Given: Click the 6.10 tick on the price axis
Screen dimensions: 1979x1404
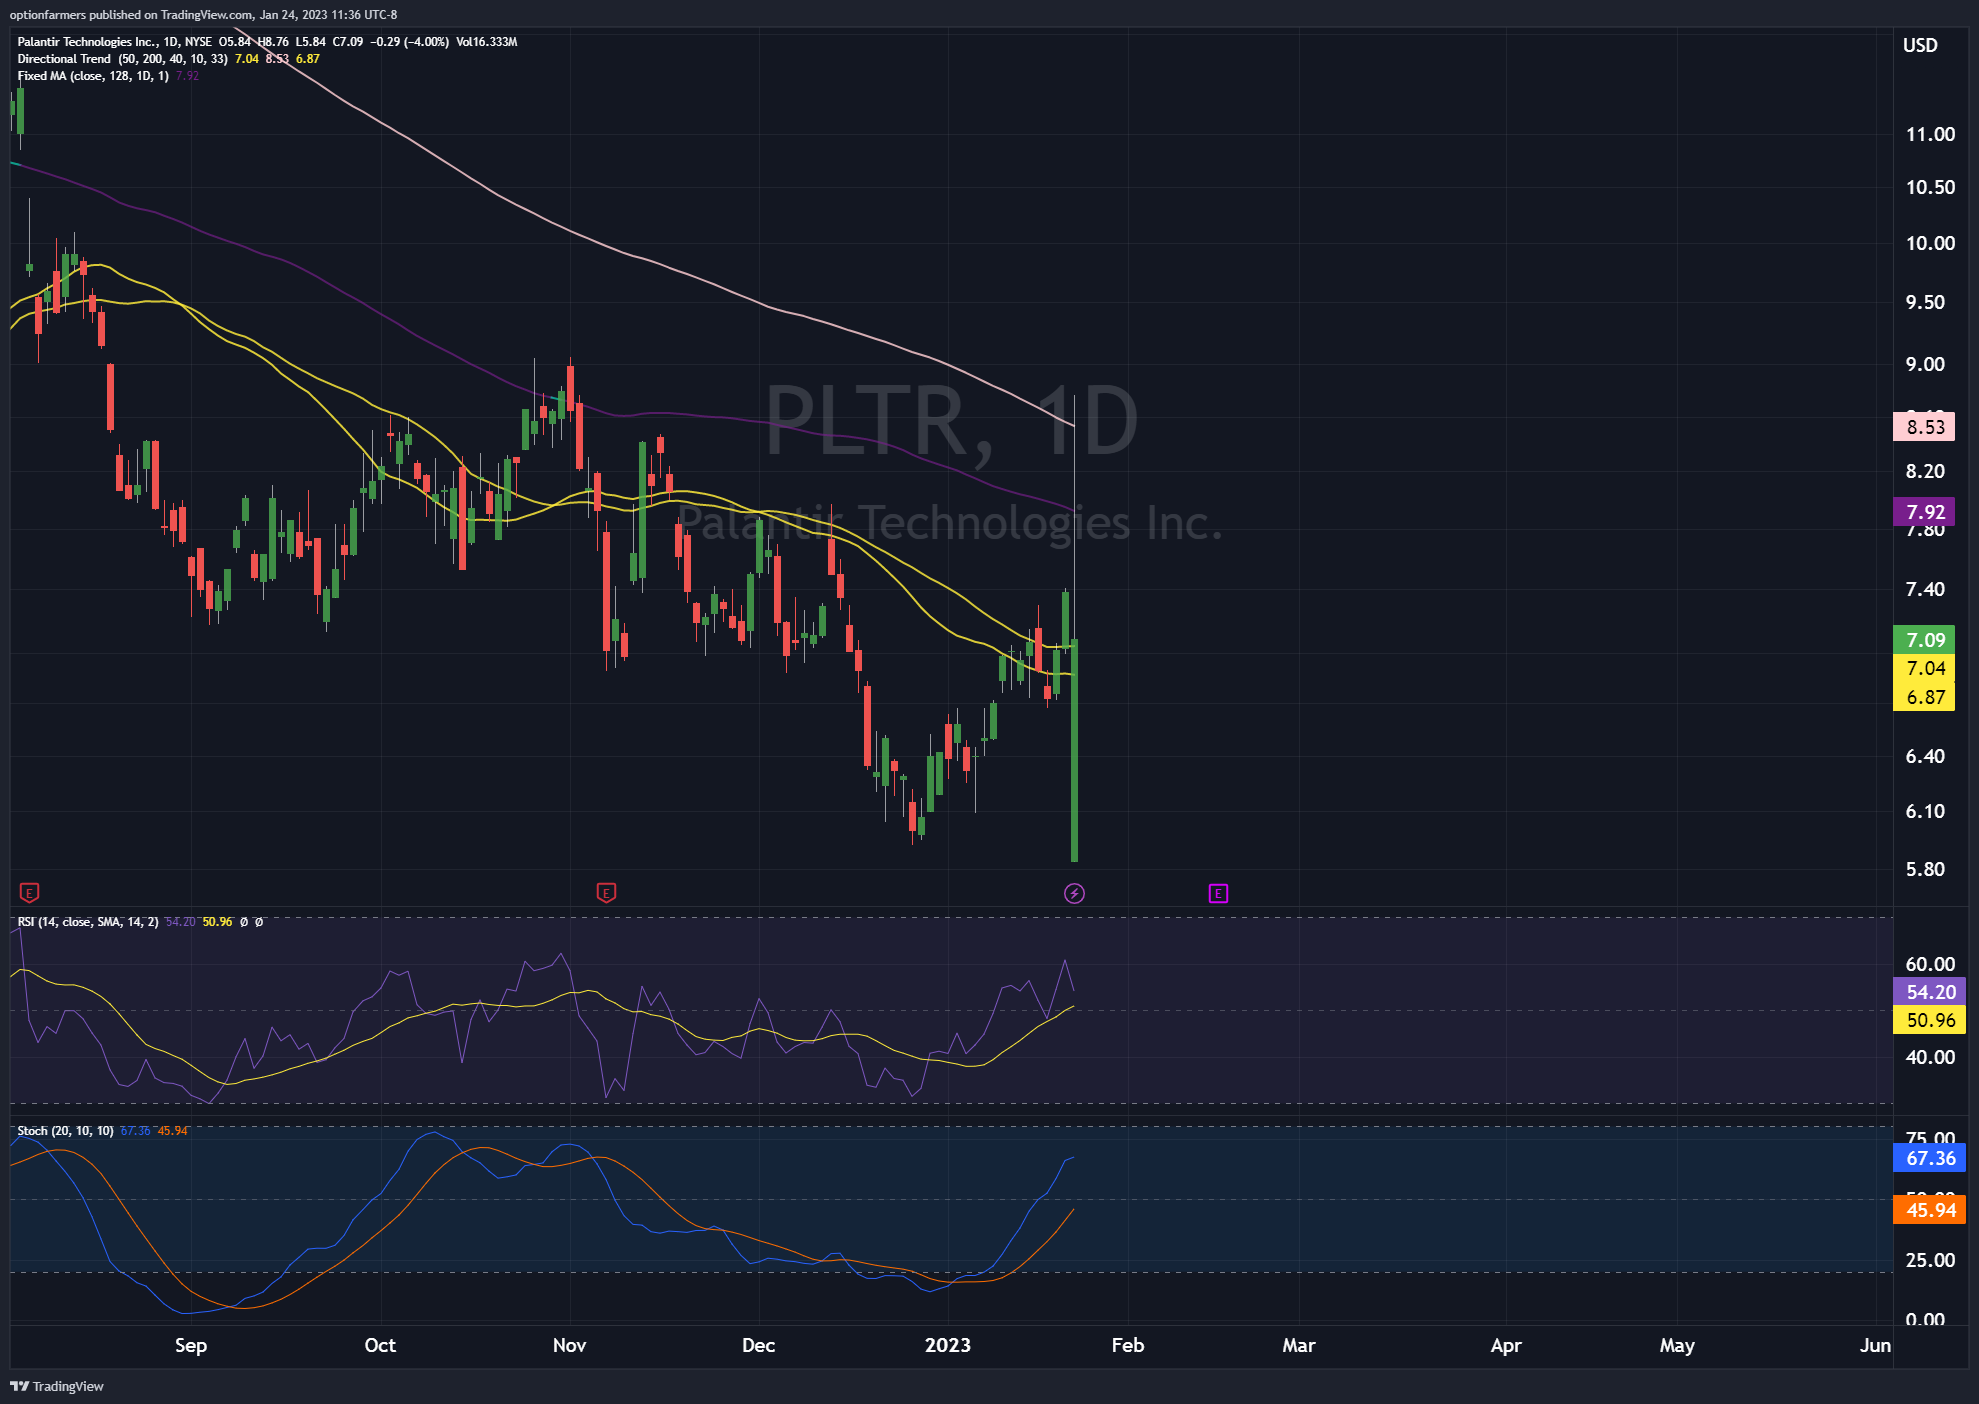Looking at the screenshot, I should click(x=1925, y=811).
